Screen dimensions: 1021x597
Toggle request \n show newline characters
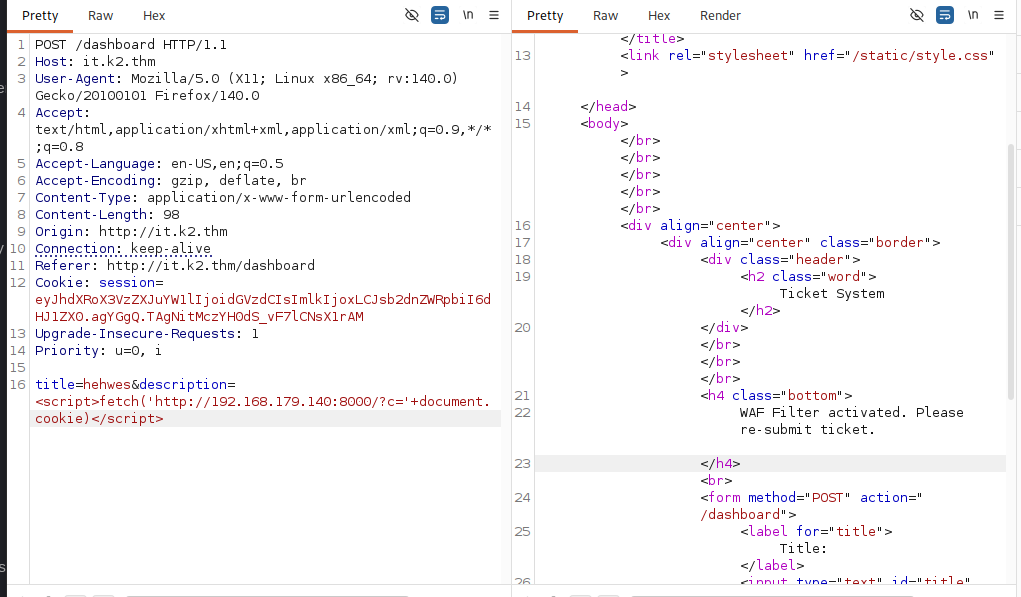click(x=468, y=15)
